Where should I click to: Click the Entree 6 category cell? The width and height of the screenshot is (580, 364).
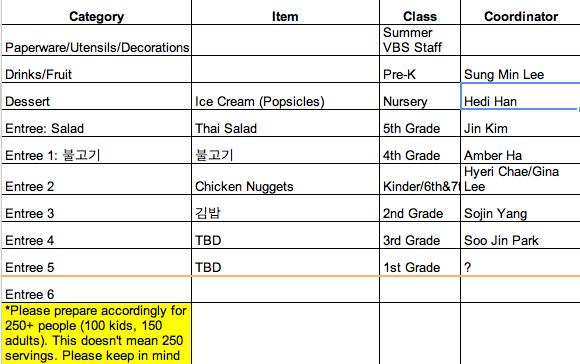click(x=97, y=289)
